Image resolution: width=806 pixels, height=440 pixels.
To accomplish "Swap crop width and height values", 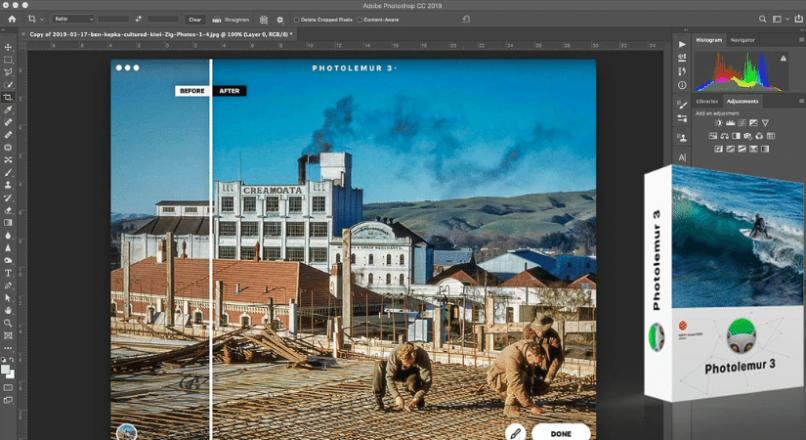I will [x=138, y=19].
